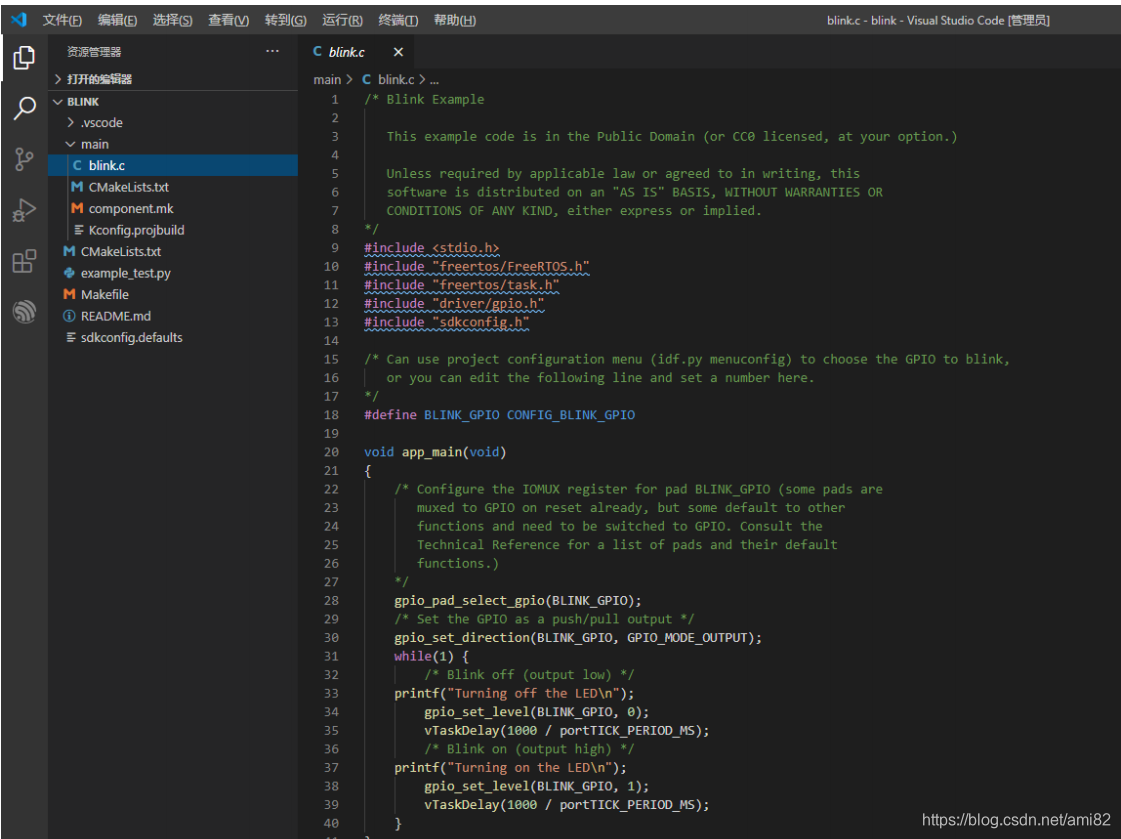Close the blink.c editor tab
This screenshot has height=839, width=1121.
click(x=398, y=52)
